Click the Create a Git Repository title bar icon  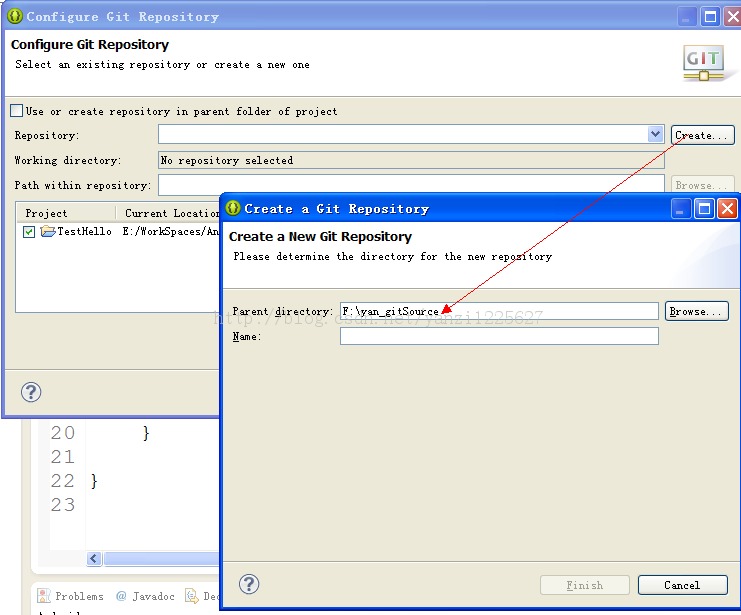point(233,208)
